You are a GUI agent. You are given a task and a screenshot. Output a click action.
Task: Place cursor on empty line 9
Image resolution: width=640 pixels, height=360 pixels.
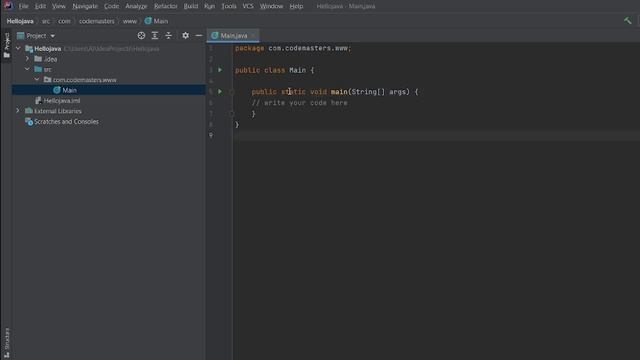click(437, 136)
